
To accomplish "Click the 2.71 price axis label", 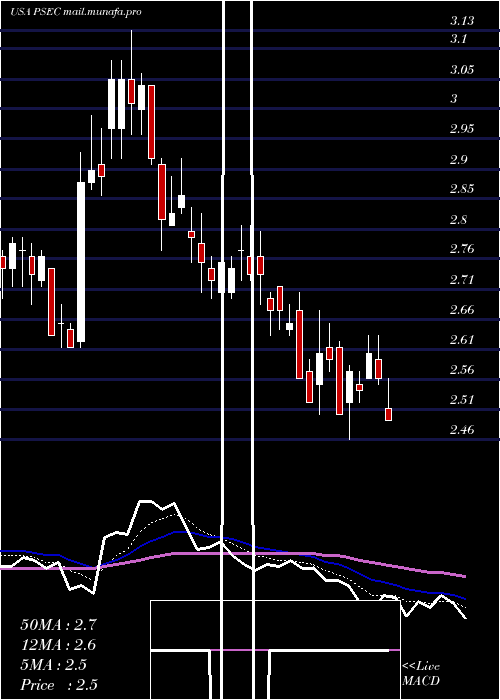I will click(x=462, y=280).
